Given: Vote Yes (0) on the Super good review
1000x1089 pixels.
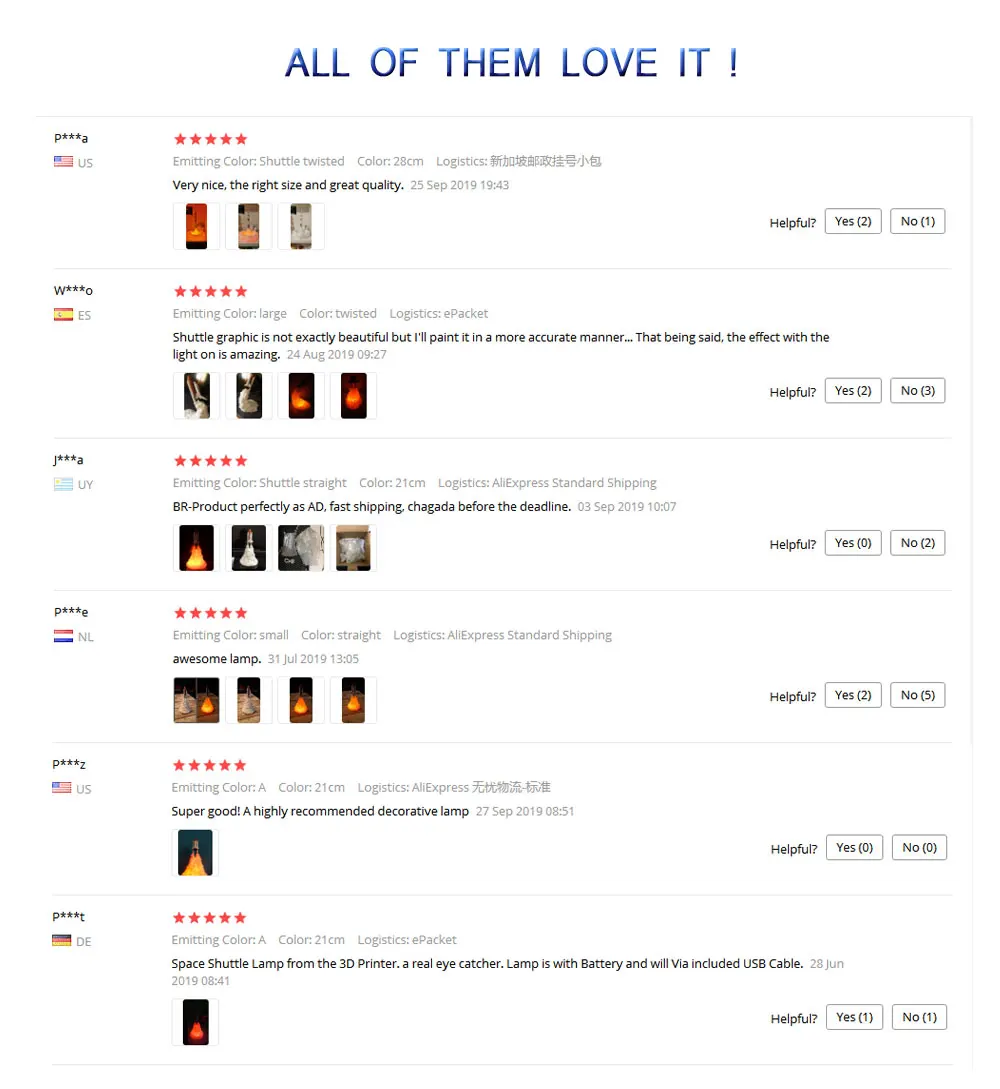Looking at the screenshot, I should (x=854, y=848).
